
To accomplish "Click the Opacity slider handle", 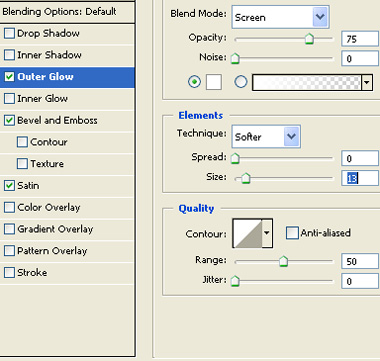I will [x=309, y=39].
